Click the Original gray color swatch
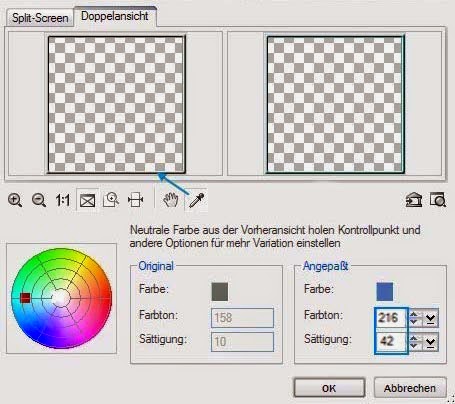Screen dimensions: 455x404 [x=220, y=291]
